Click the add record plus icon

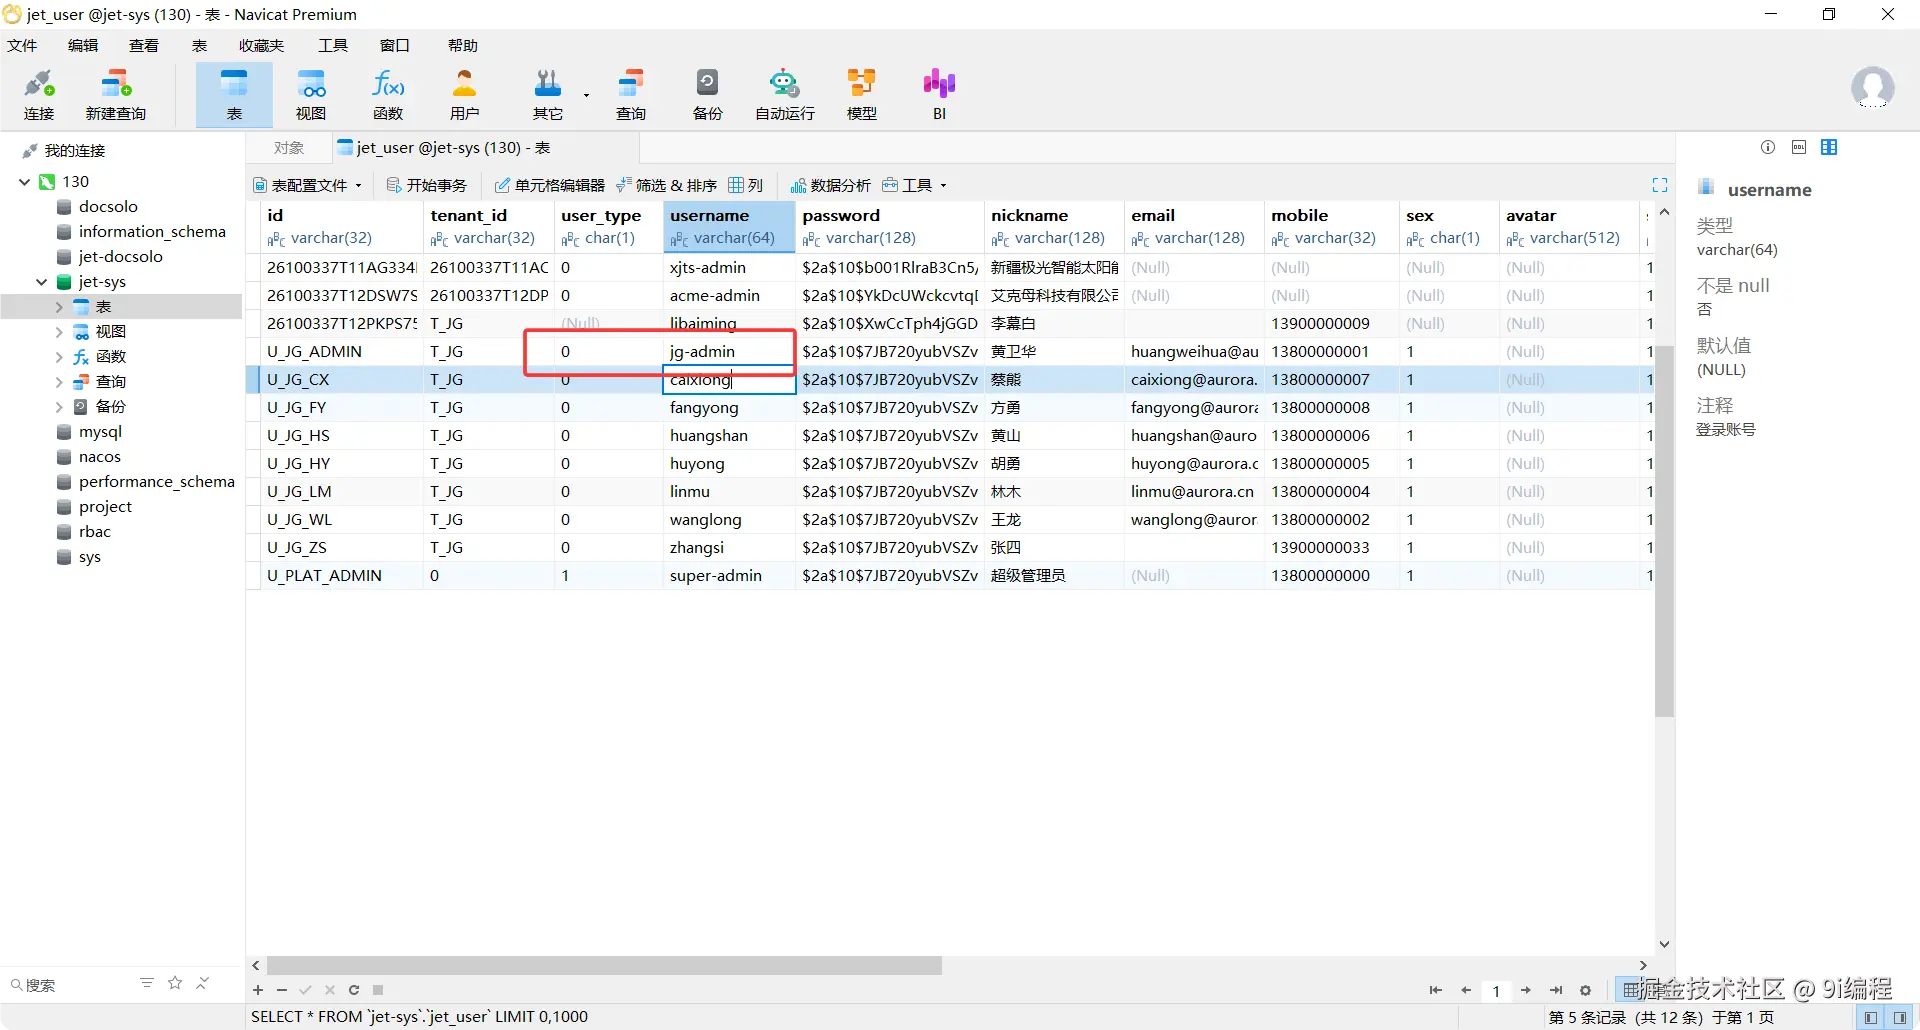click(258, 990)
